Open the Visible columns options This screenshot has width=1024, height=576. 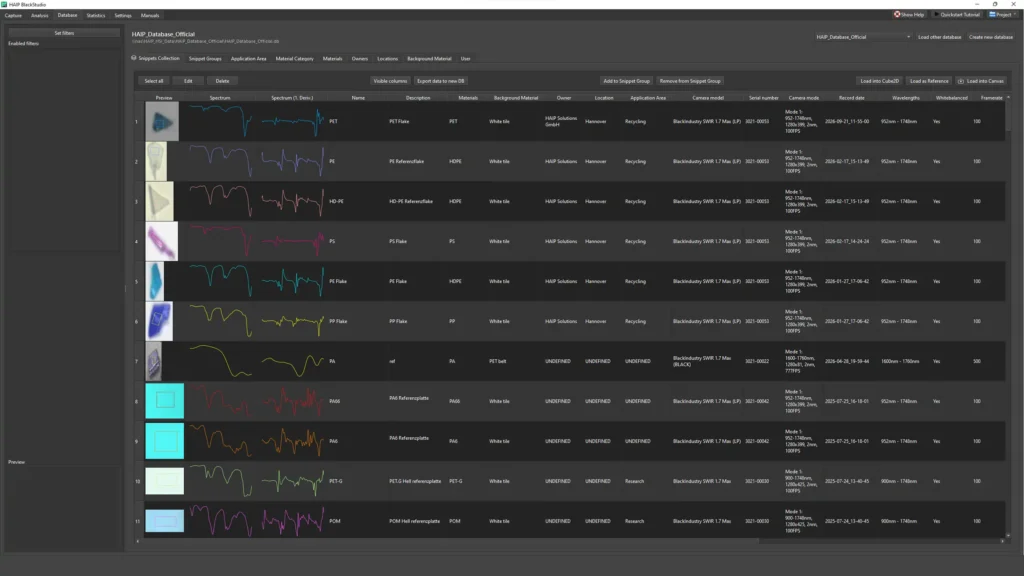390,81
